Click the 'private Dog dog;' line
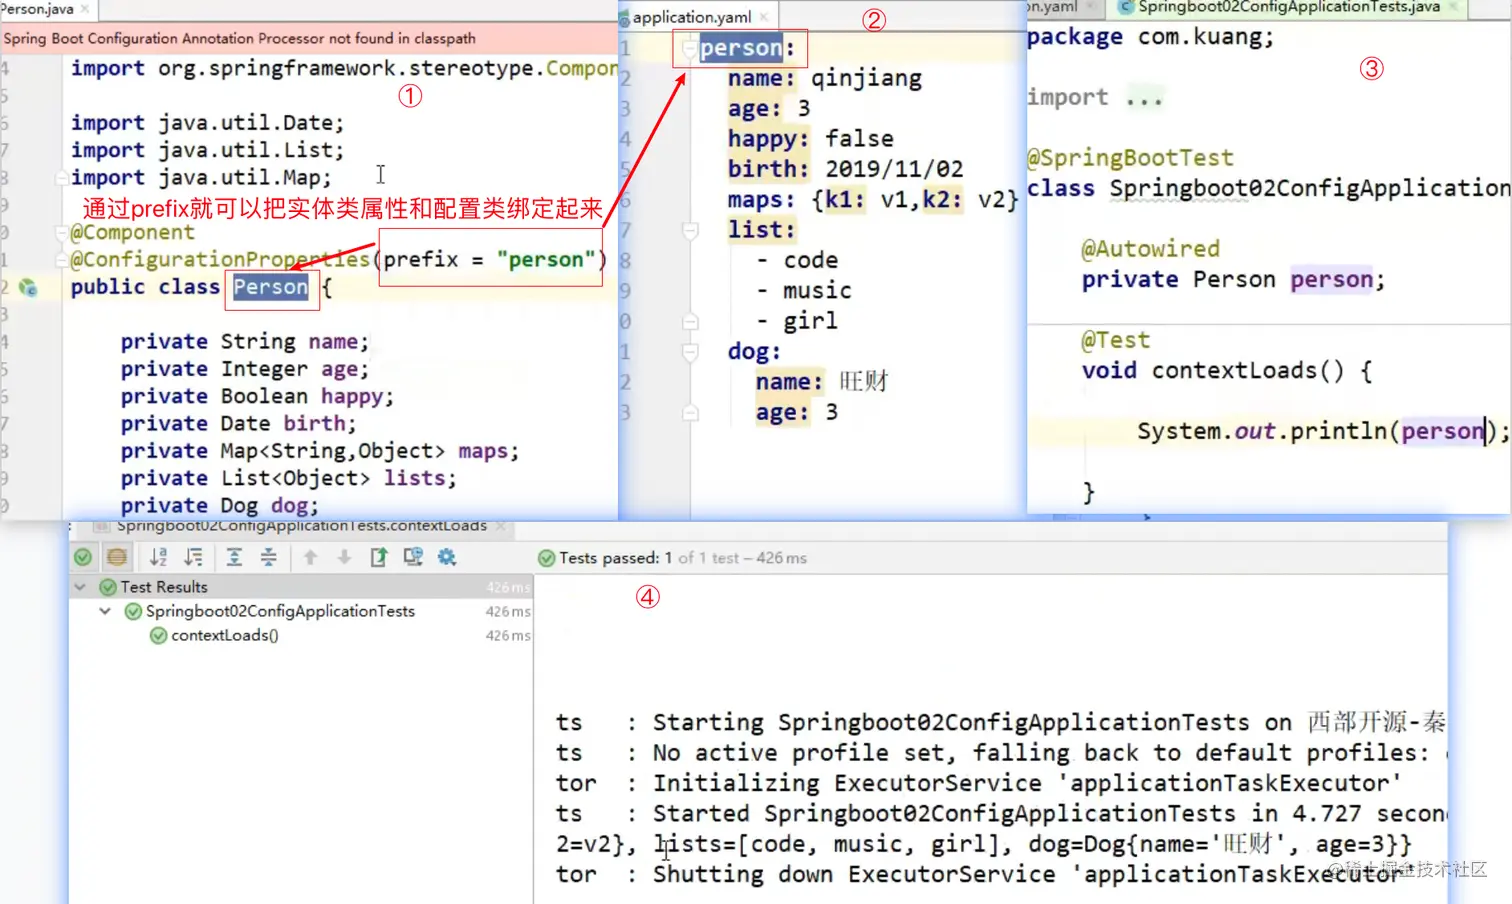1512x904 pixels. [220, 505]
